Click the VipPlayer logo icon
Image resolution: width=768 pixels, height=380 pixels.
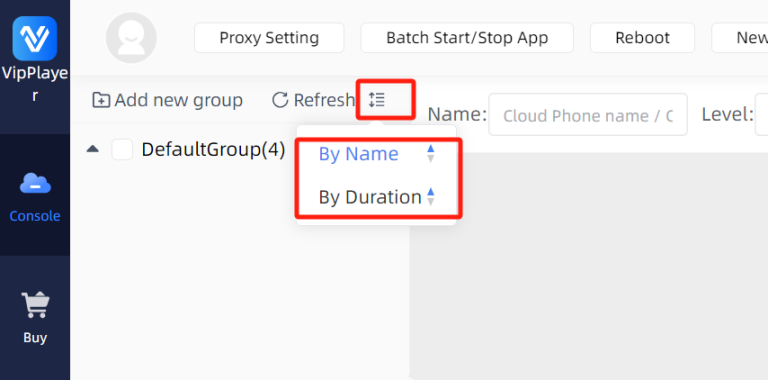click(35, 38)
